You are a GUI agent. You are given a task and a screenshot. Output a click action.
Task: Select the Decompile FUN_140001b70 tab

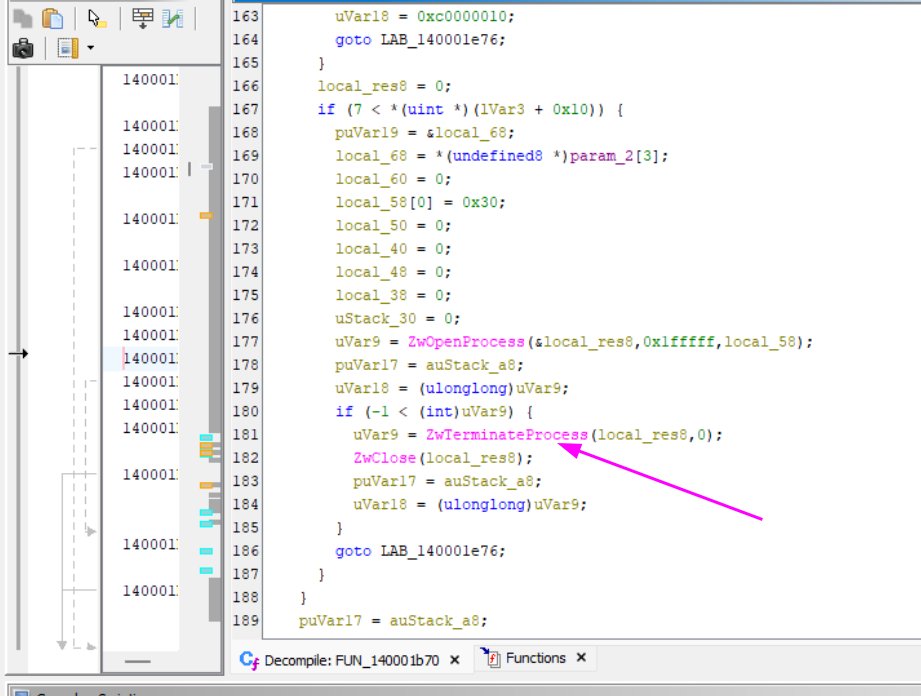[x=351, y=660]
